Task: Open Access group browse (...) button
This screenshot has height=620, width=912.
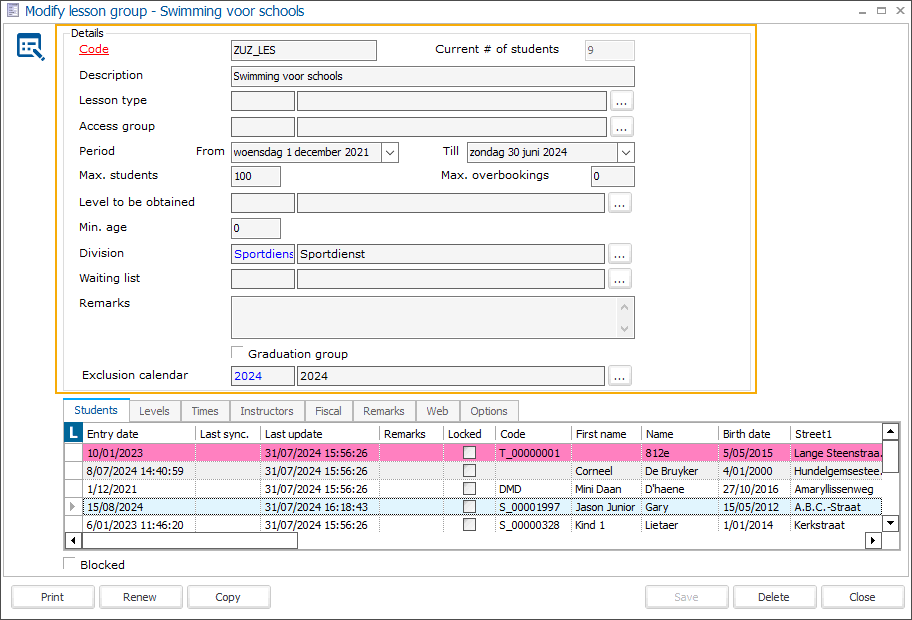Action: point(622,127)
